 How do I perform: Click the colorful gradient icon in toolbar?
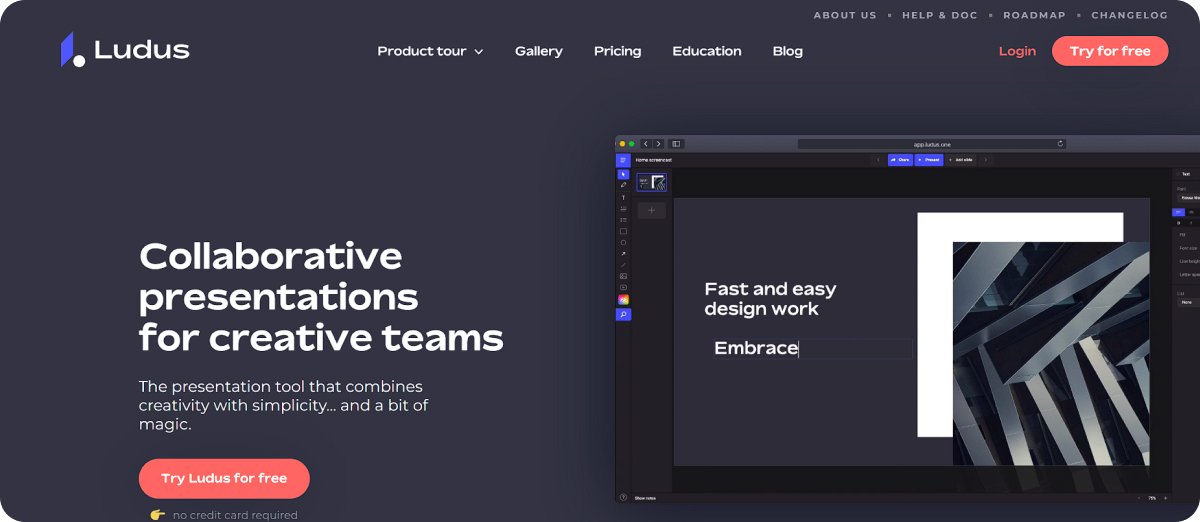[623, 300]
